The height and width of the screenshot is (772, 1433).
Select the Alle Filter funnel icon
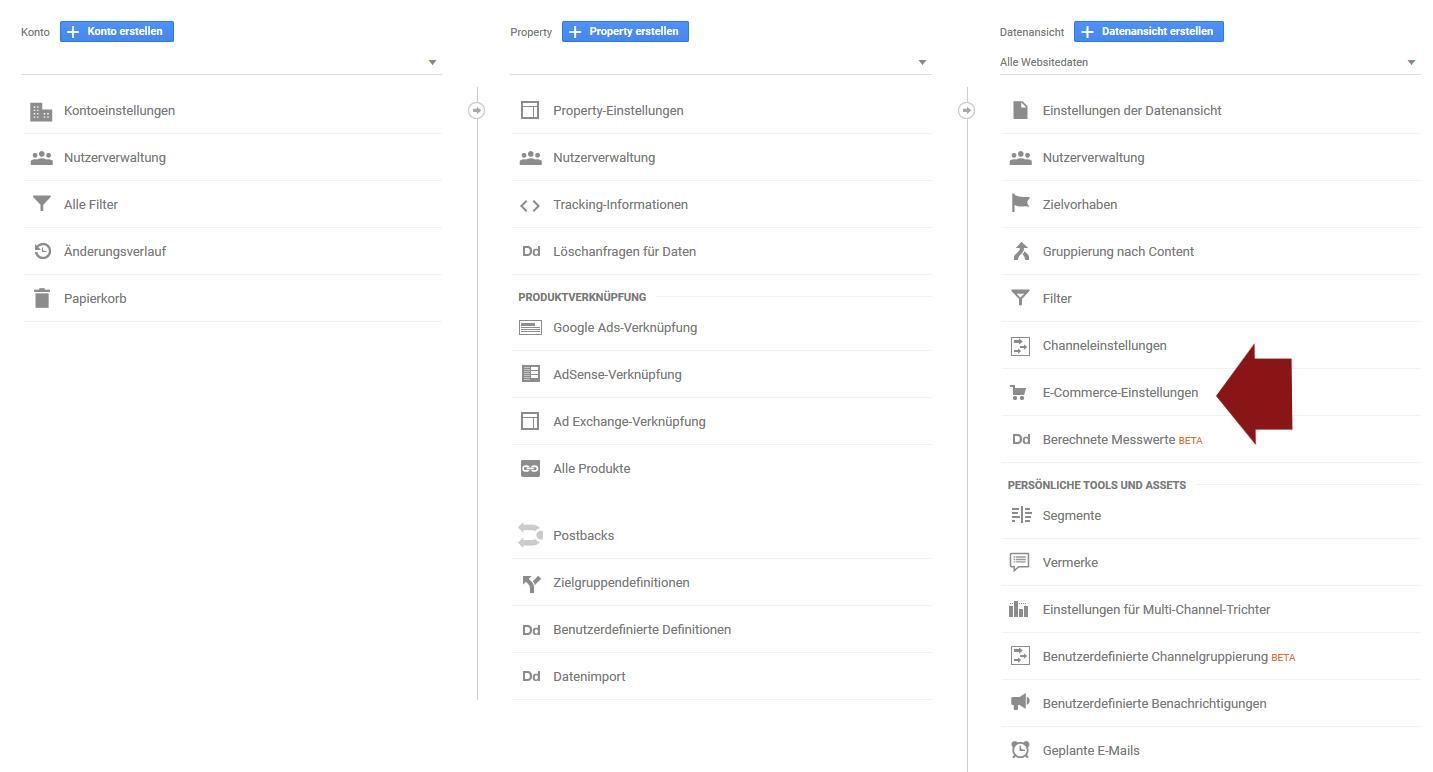click(x=40, y=204)
